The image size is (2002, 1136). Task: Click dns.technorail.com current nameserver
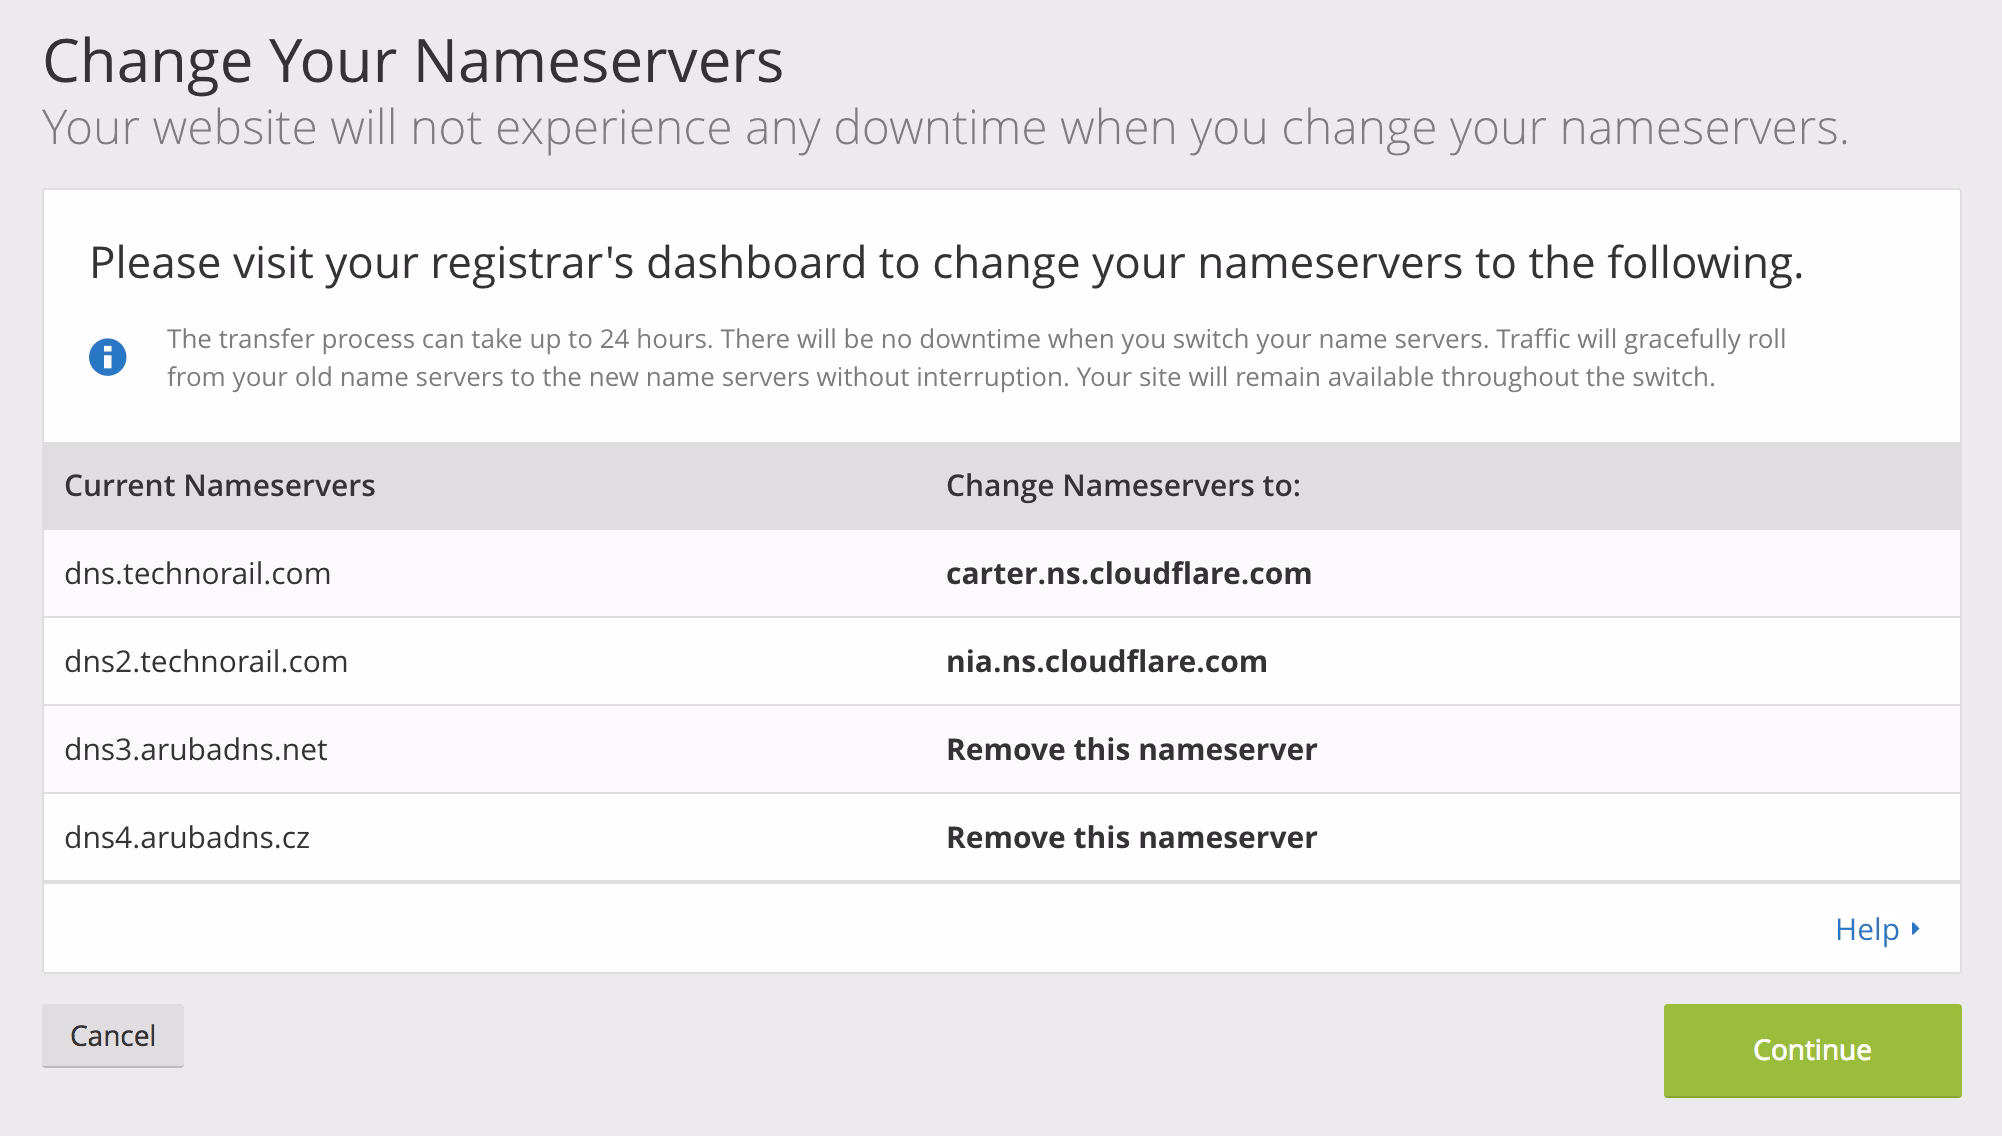tap(197, 573)
